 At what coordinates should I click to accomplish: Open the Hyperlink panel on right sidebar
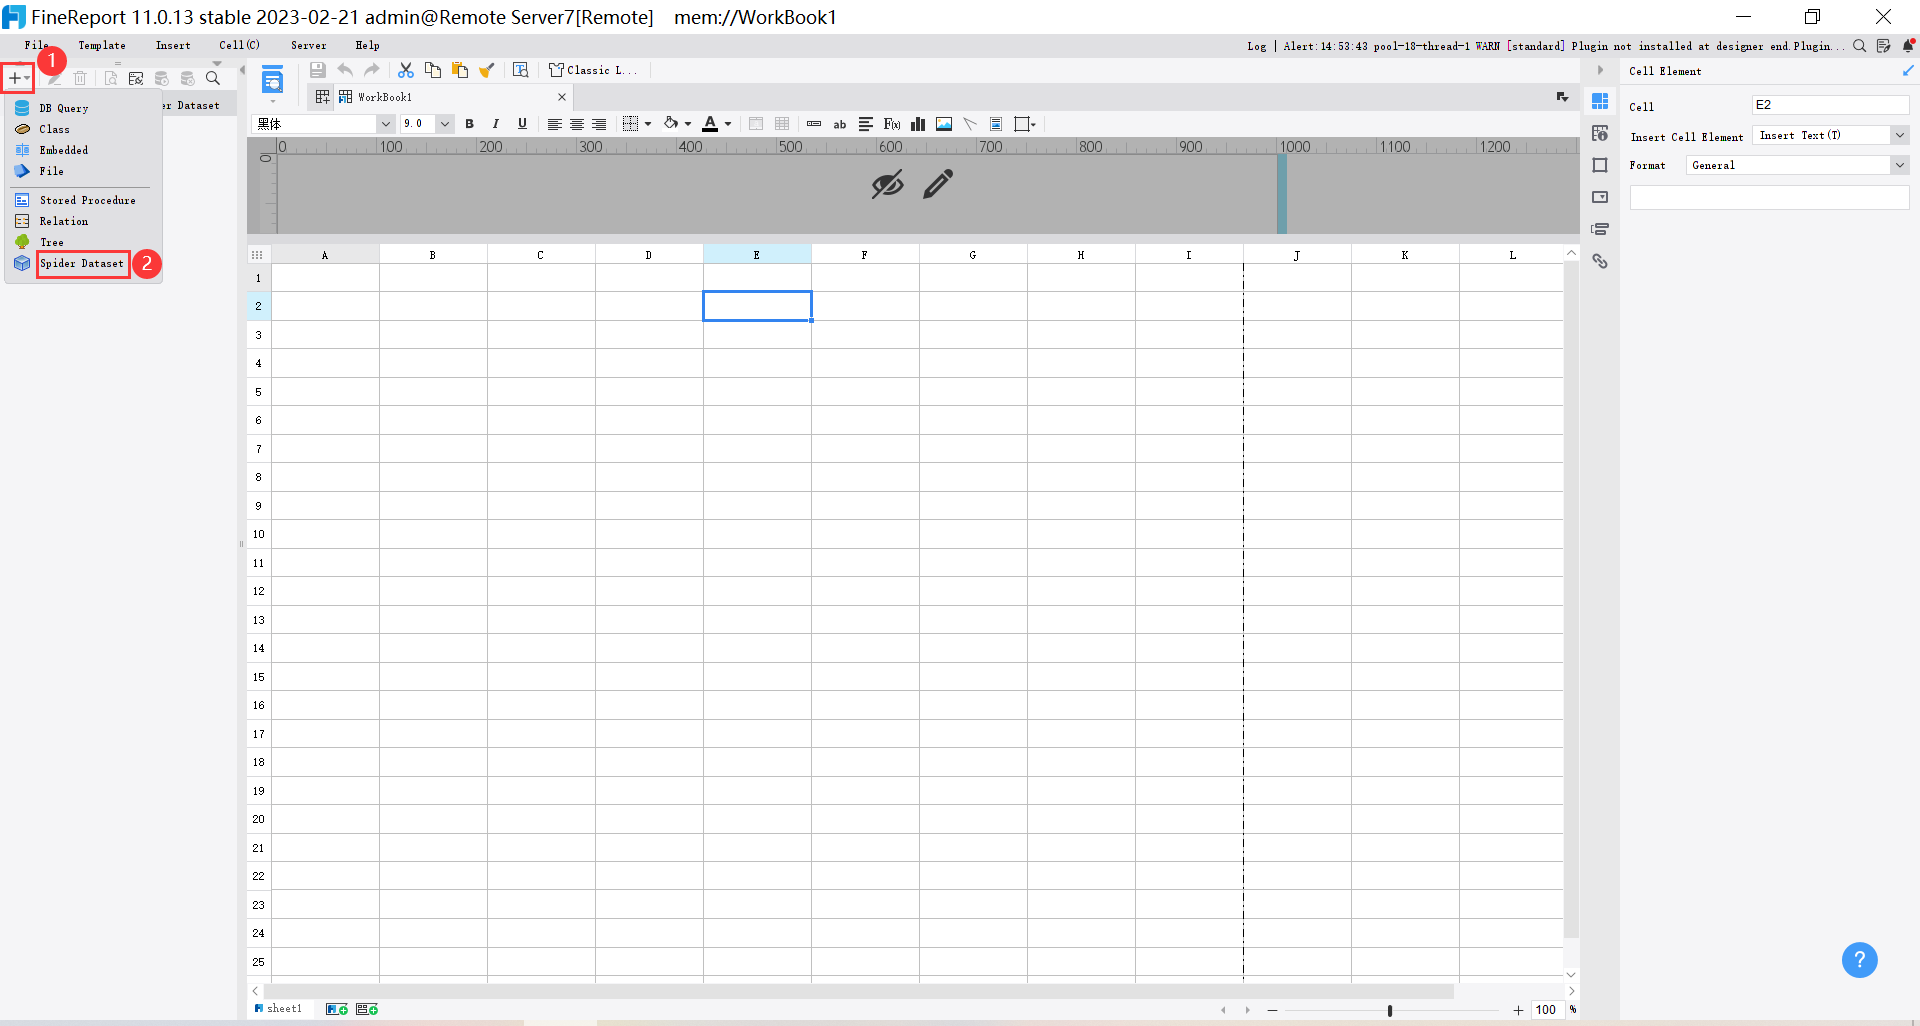(1601, 261)
